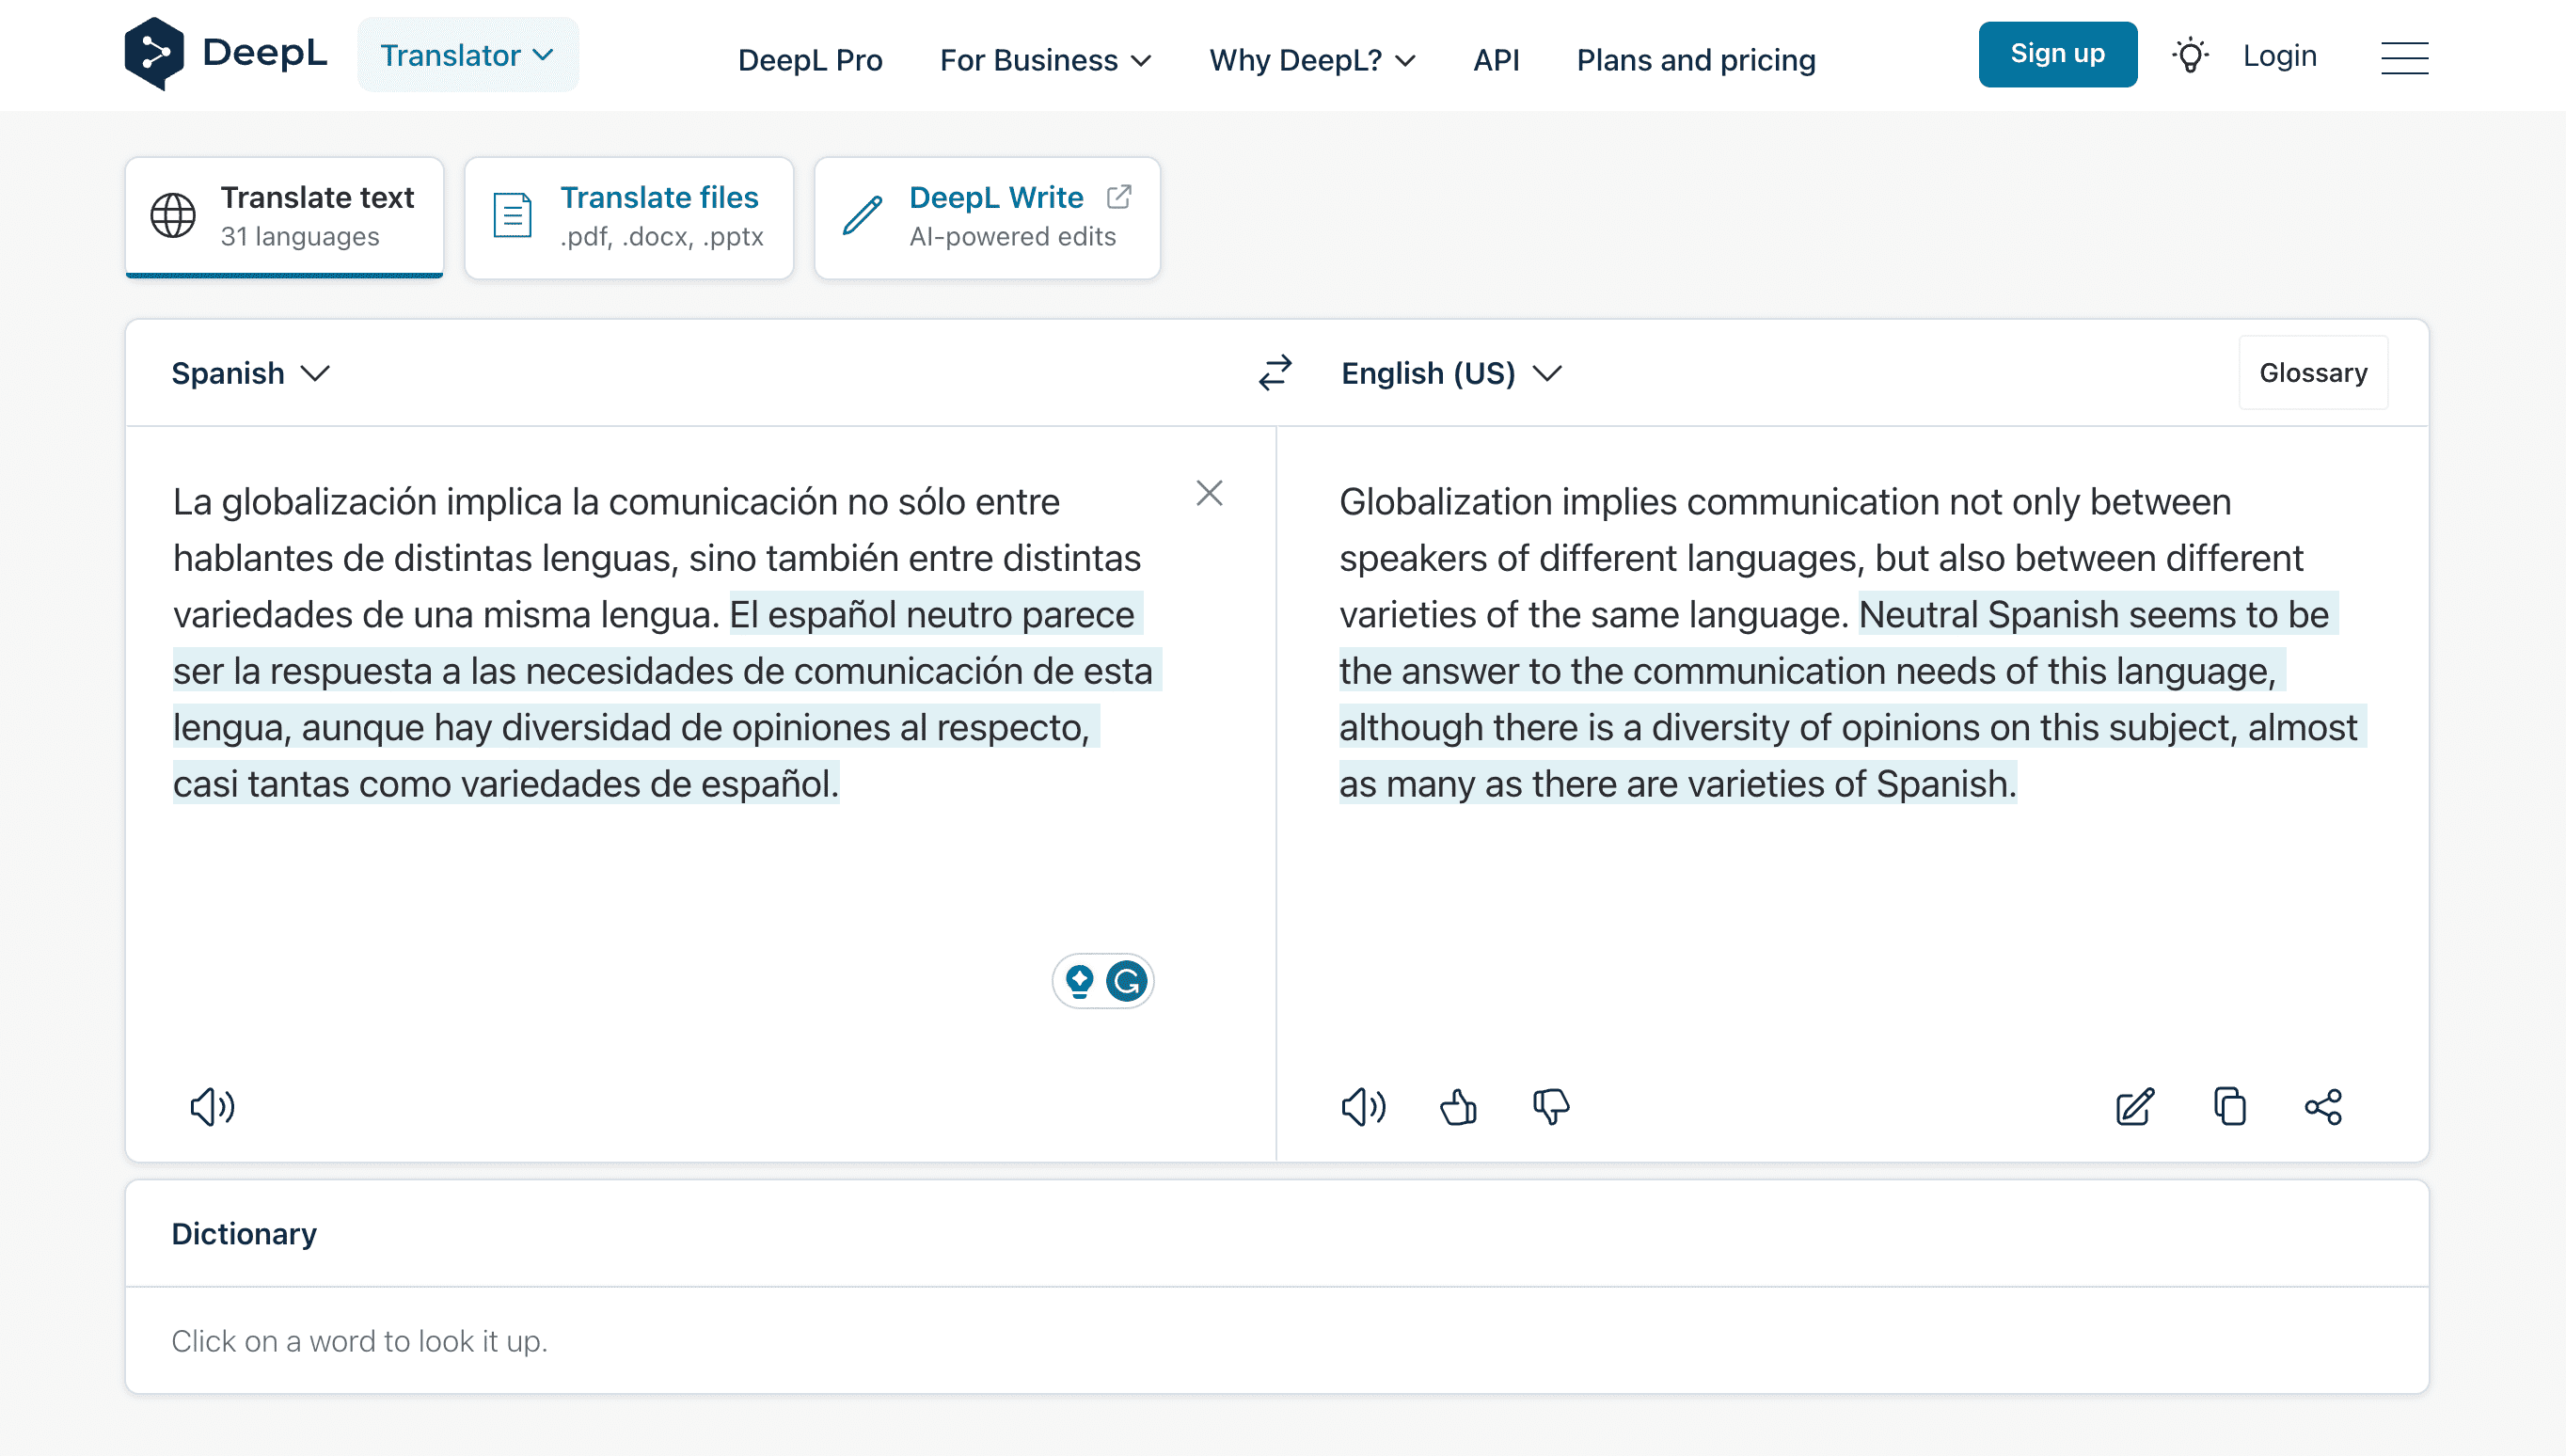
Task: Open the Glossary
Action: [x=2312, y=373]
